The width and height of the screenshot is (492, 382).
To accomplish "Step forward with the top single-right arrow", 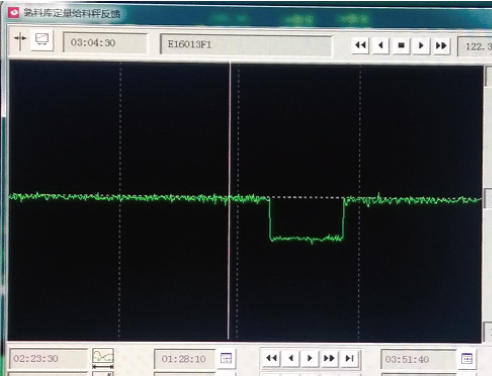I will coord(421,45).
